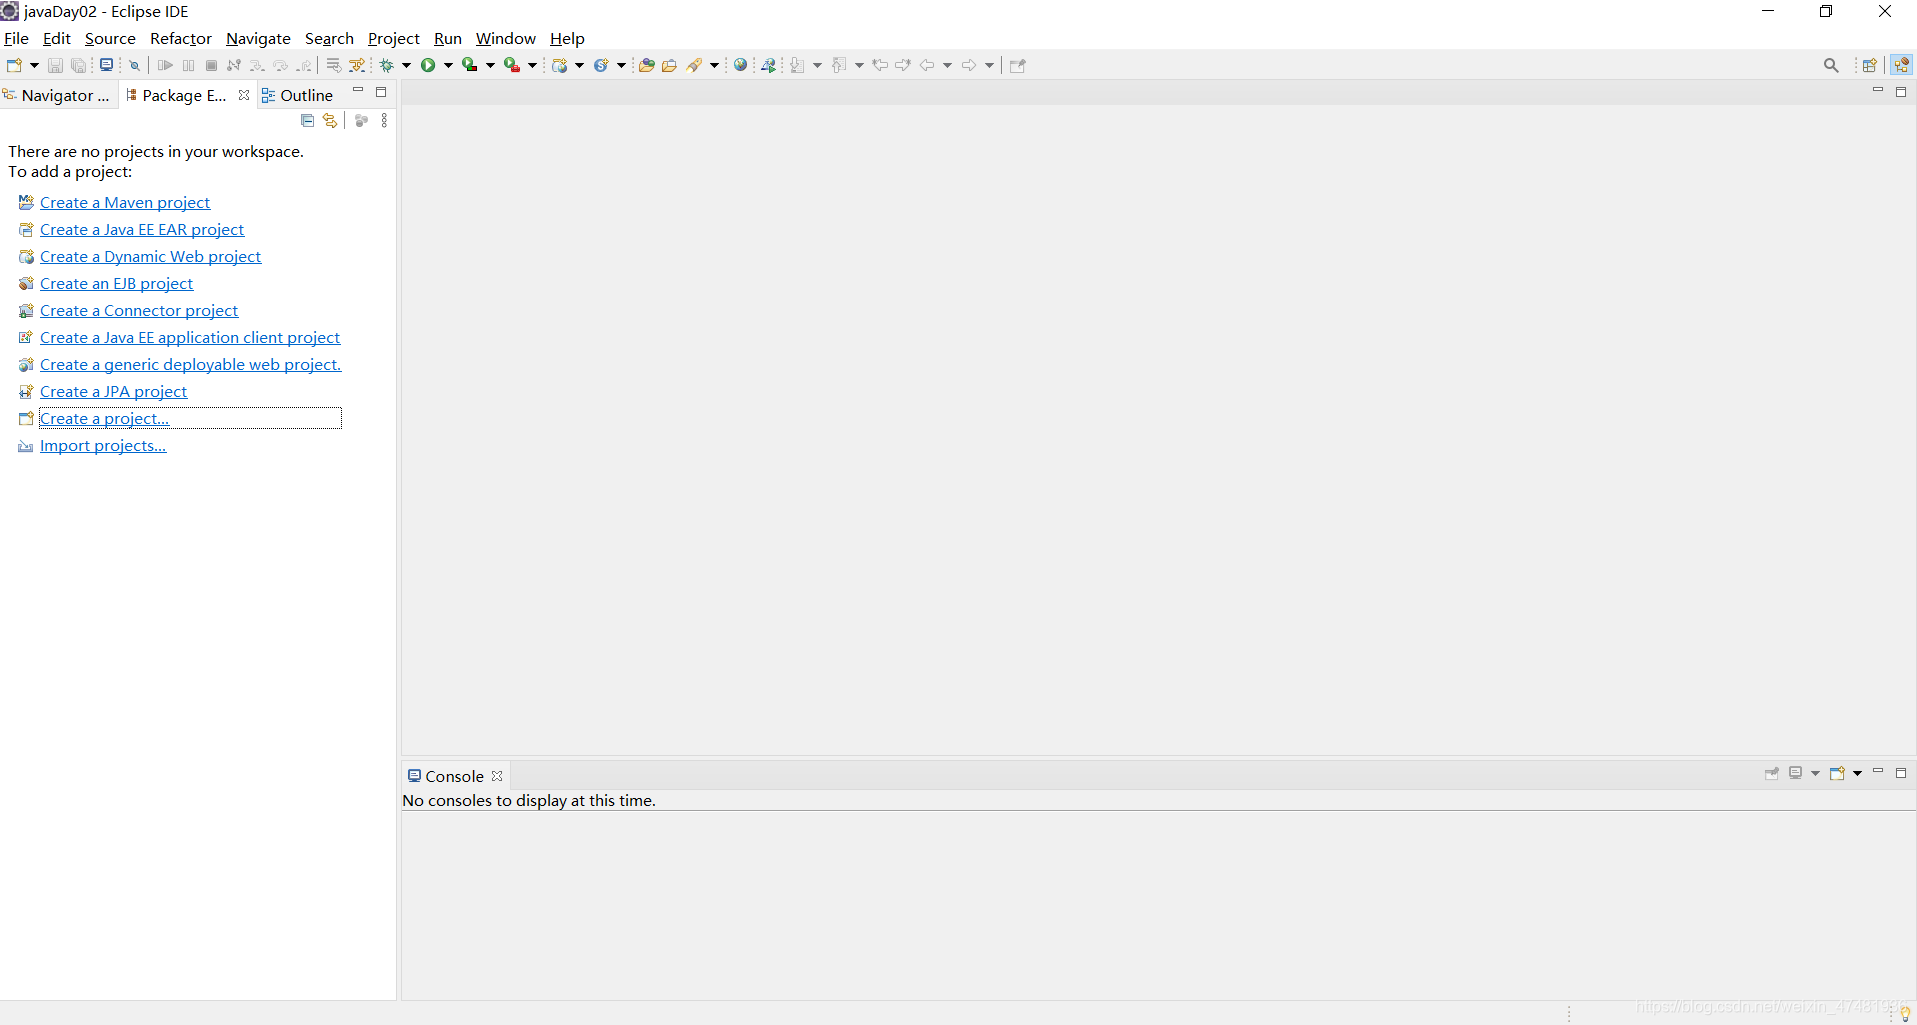Click Create a JPA project link
This screenshot has height=1025, width=1917.
click(x=114, y=392)
